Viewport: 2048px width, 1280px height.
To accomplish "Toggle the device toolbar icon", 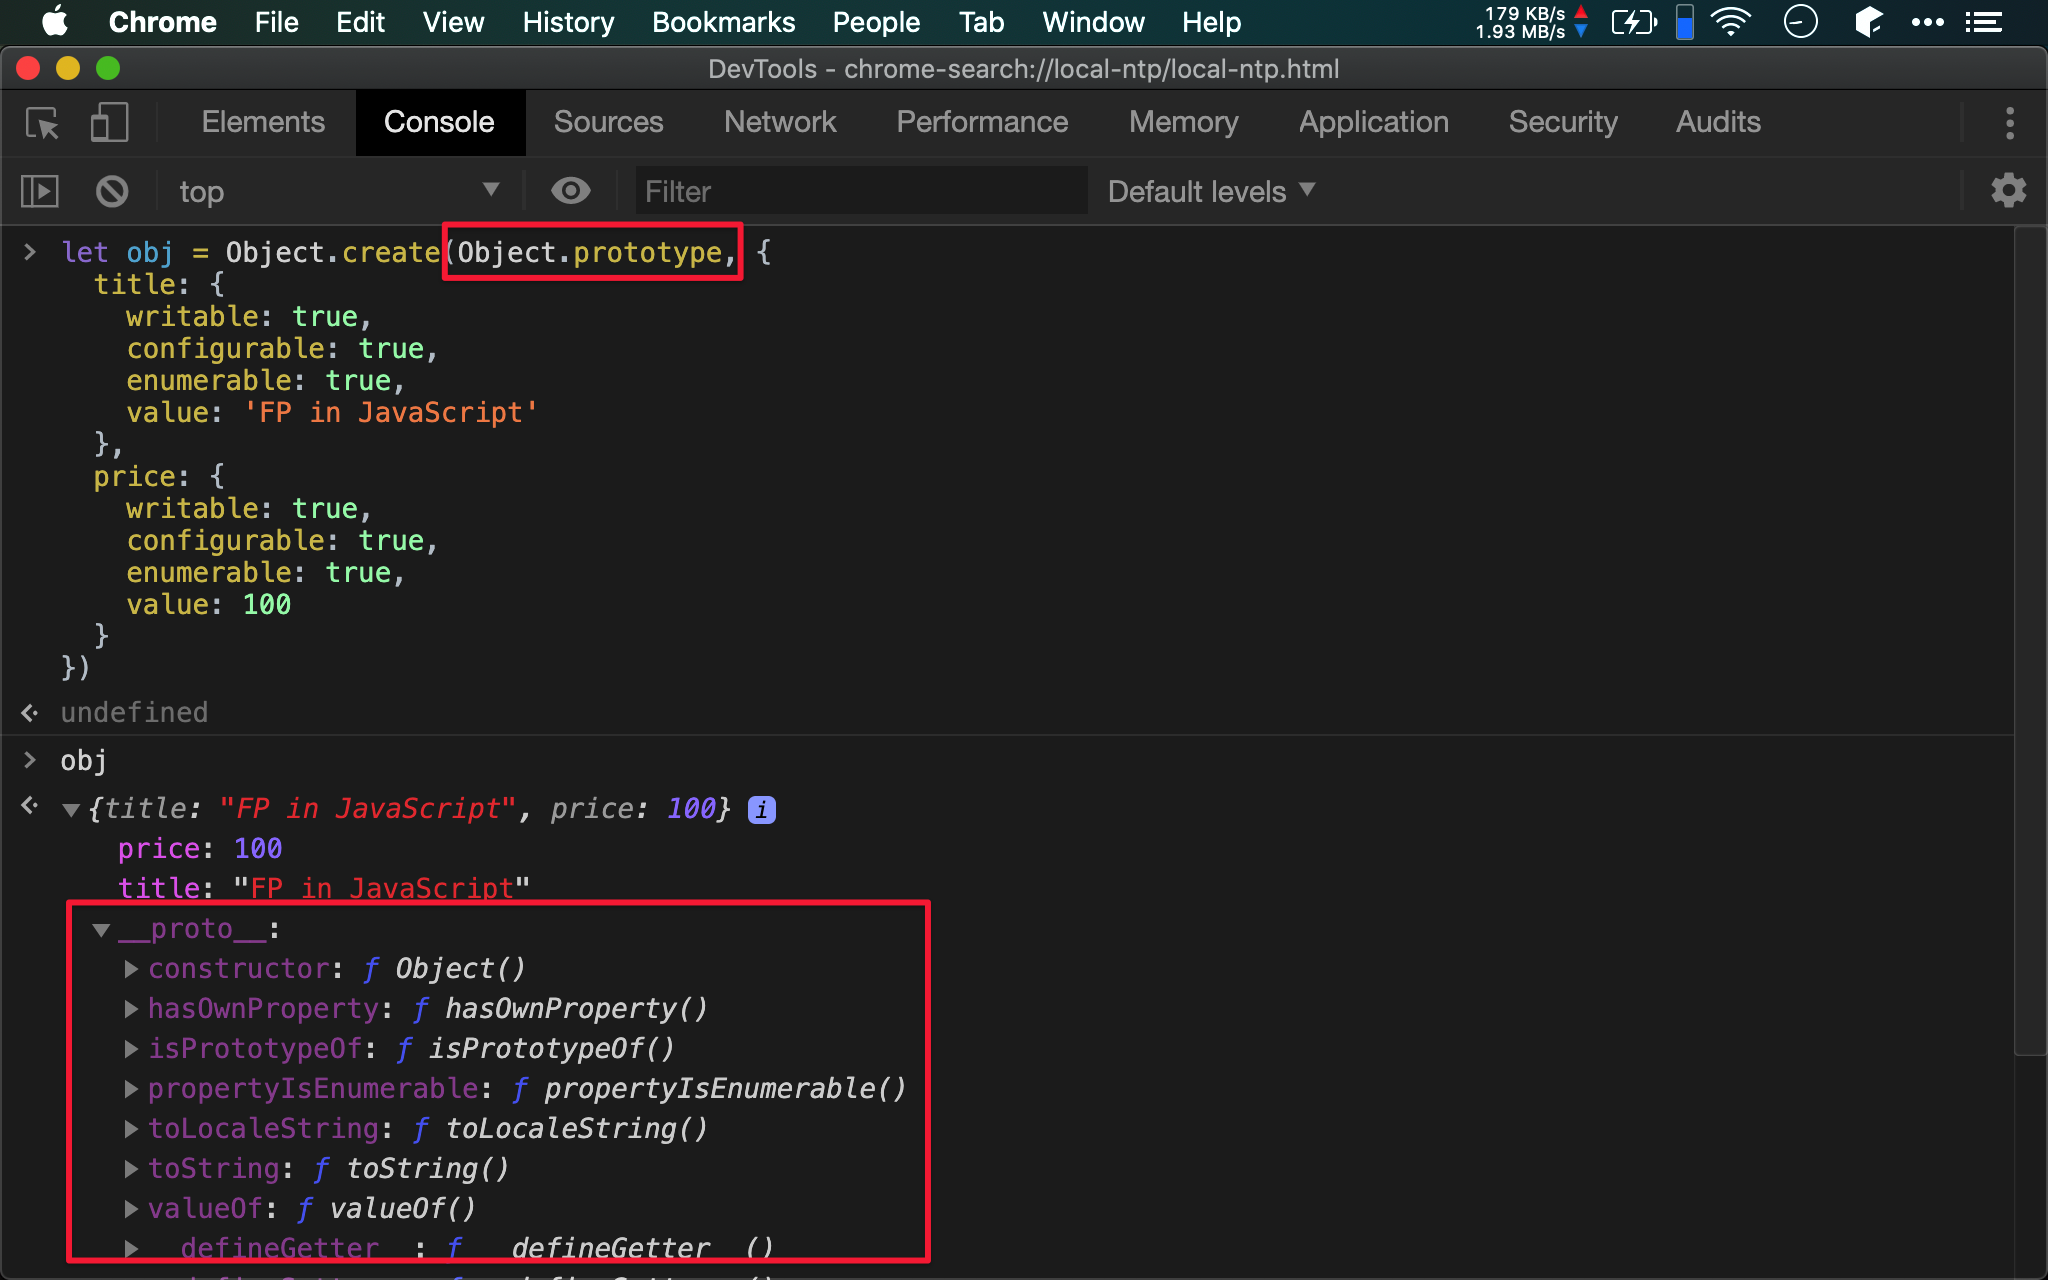I will [109, 123].
